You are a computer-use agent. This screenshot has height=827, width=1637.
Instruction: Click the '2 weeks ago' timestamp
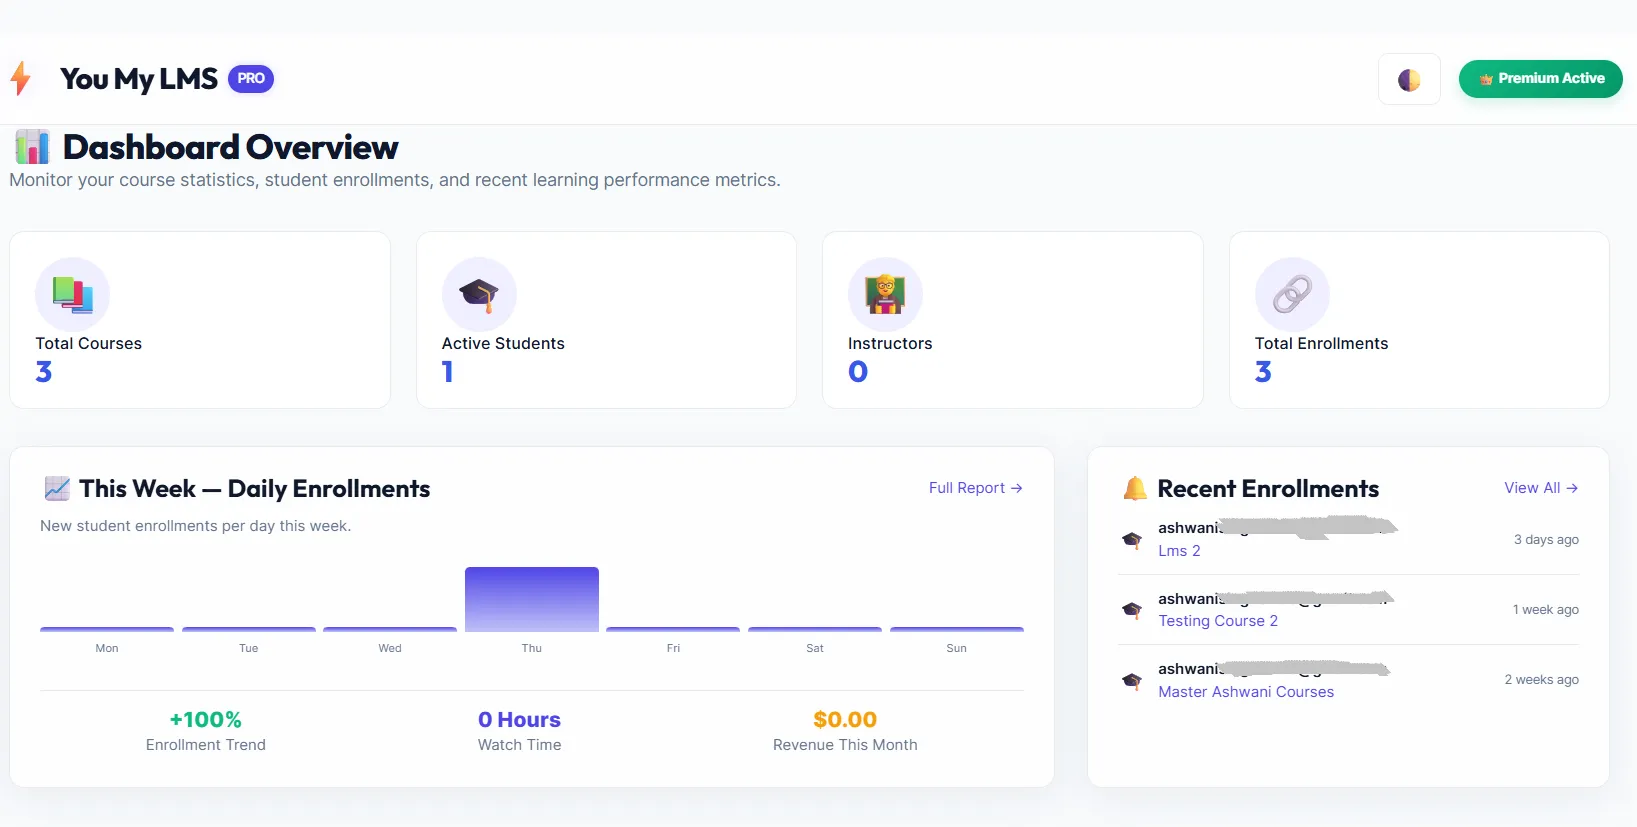click(x=1542, y=680)
